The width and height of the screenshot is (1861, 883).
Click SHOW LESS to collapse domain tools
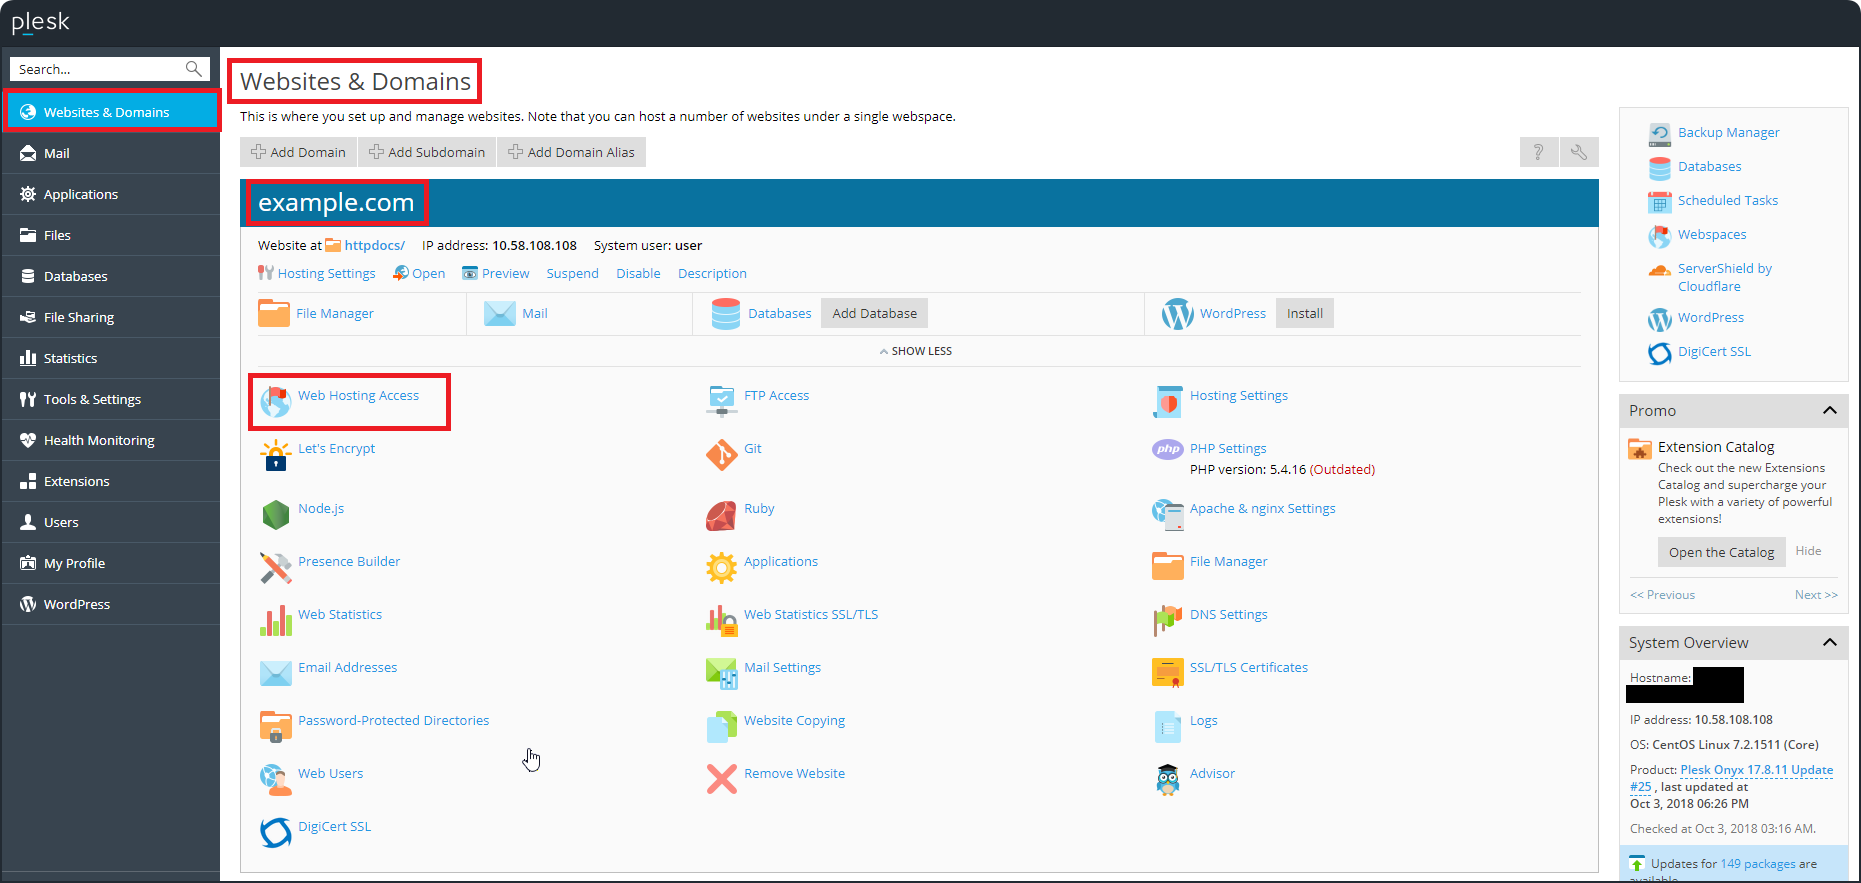coord(916,351)
